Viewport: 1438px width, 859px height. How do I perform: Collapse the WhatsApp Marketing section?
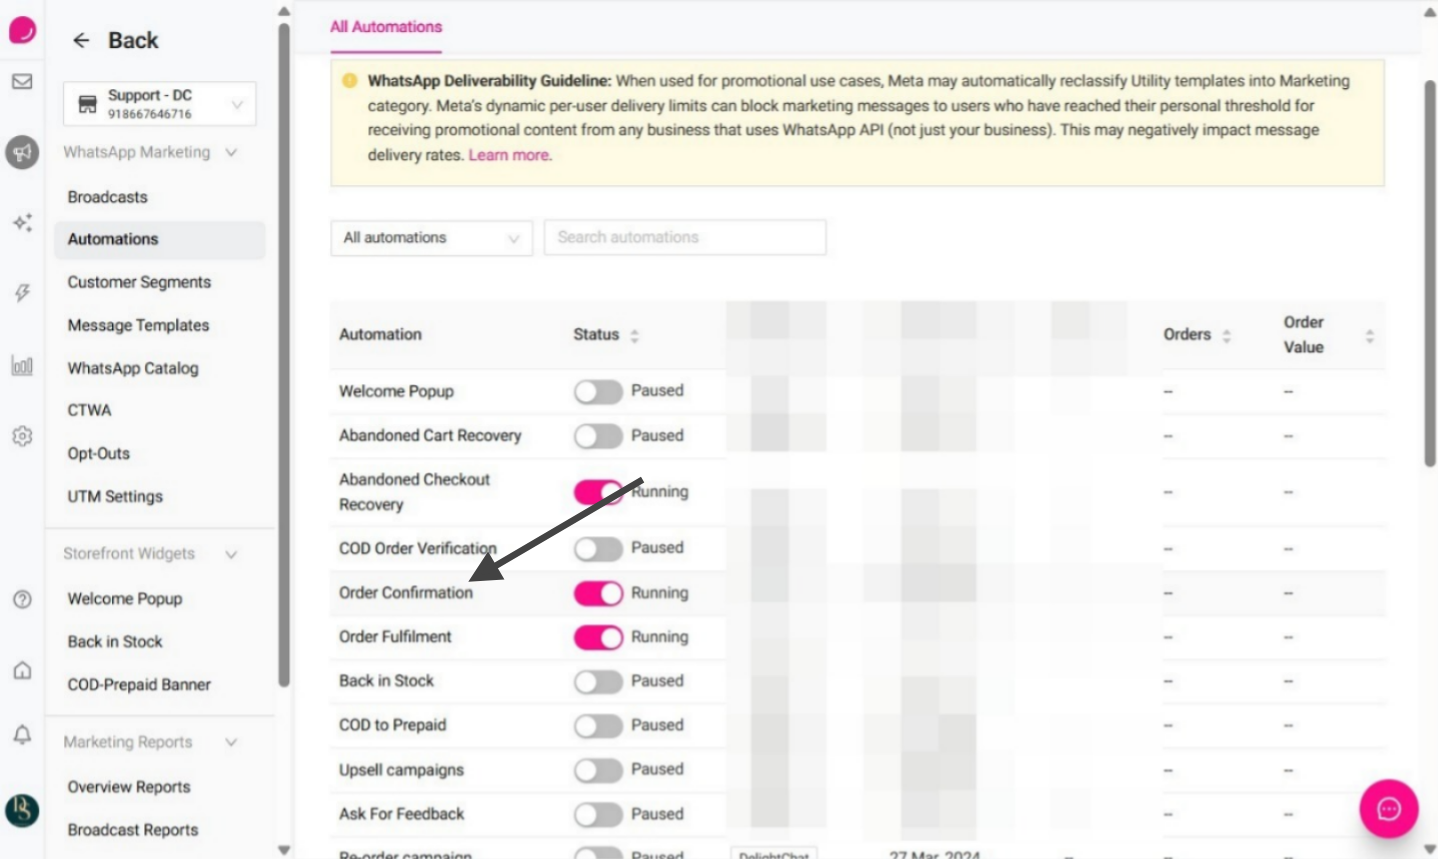[x=231, y=153]
